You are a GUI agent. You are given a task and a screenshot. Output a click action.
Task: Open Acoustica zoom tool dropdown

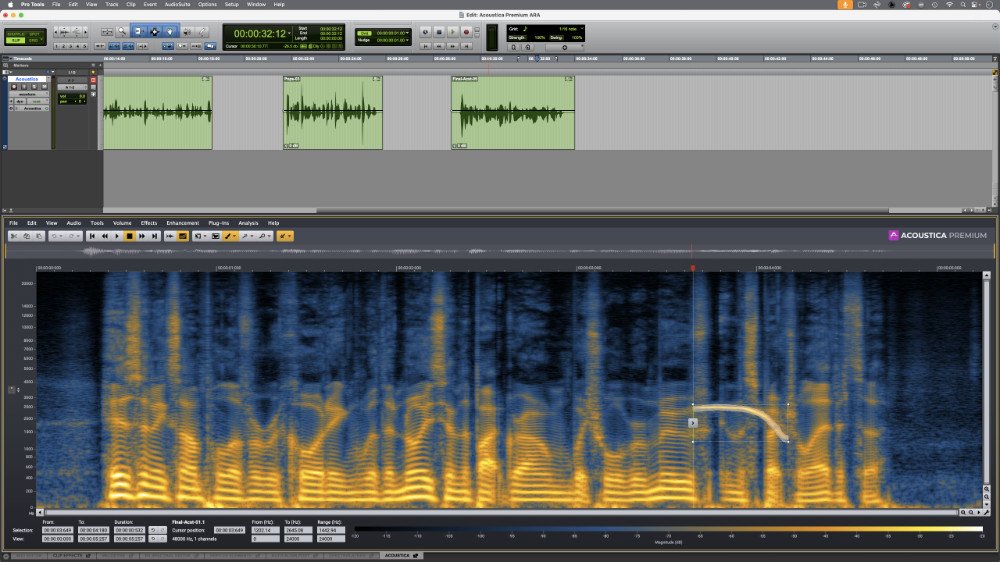269,236
